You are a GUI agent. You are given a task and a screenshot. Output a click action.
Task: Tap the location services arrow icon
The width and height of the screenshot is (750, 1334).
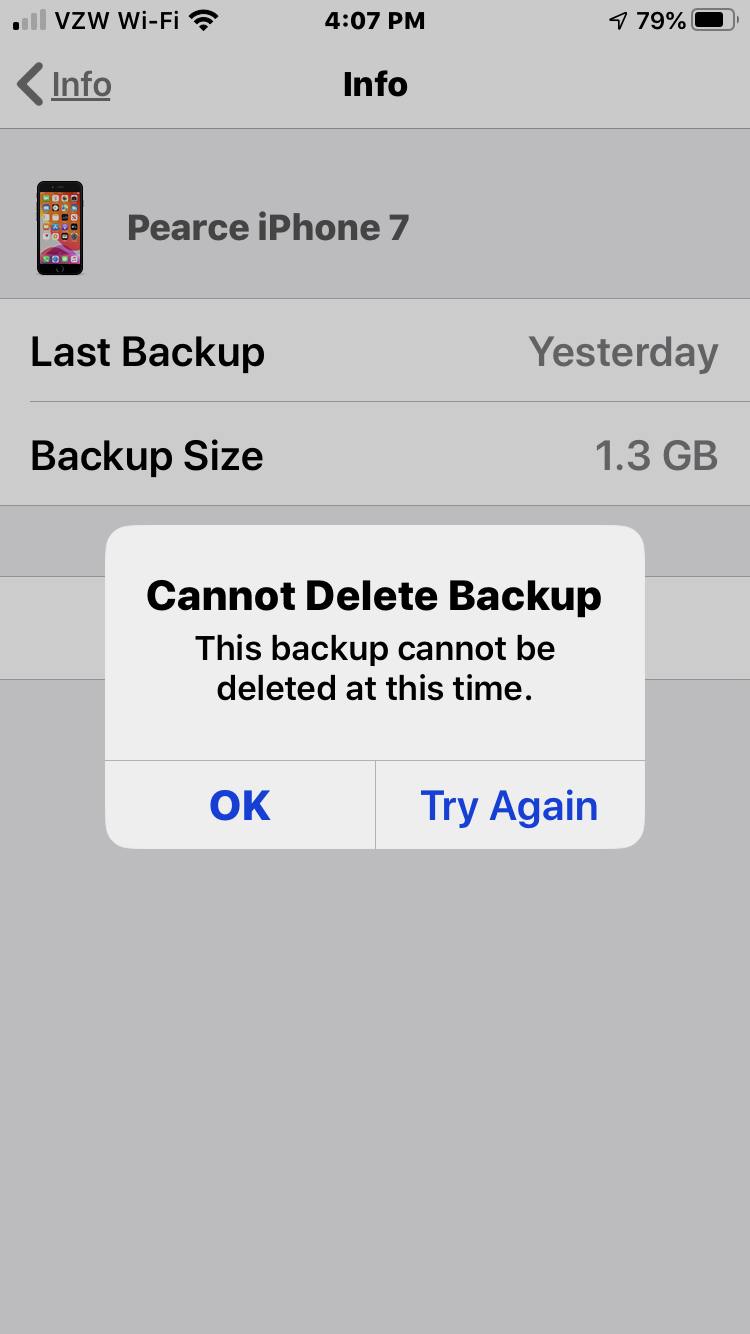pos(619,21)
